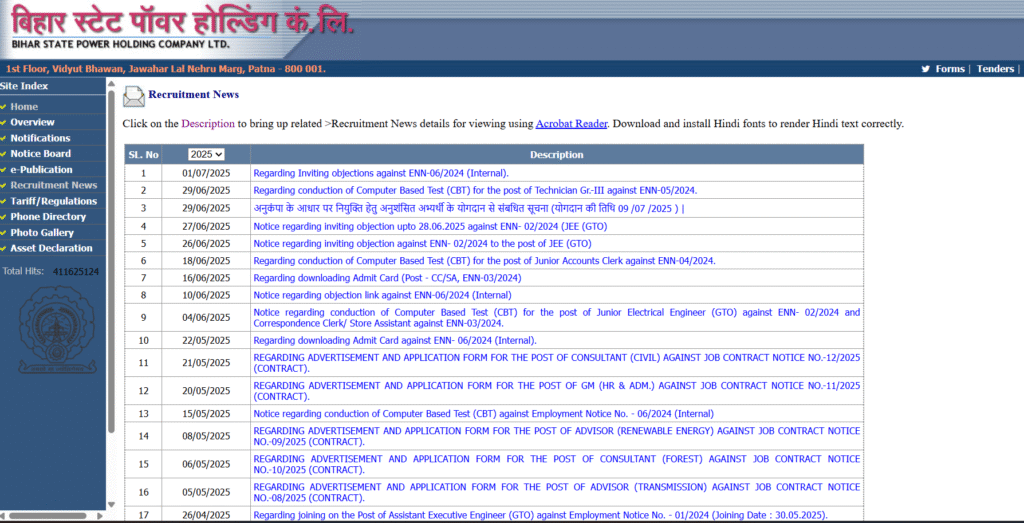This screenshot has height=523, width=1024.
Task: Click the date cell 21/05/2025
Action: [x=206, y=363]
